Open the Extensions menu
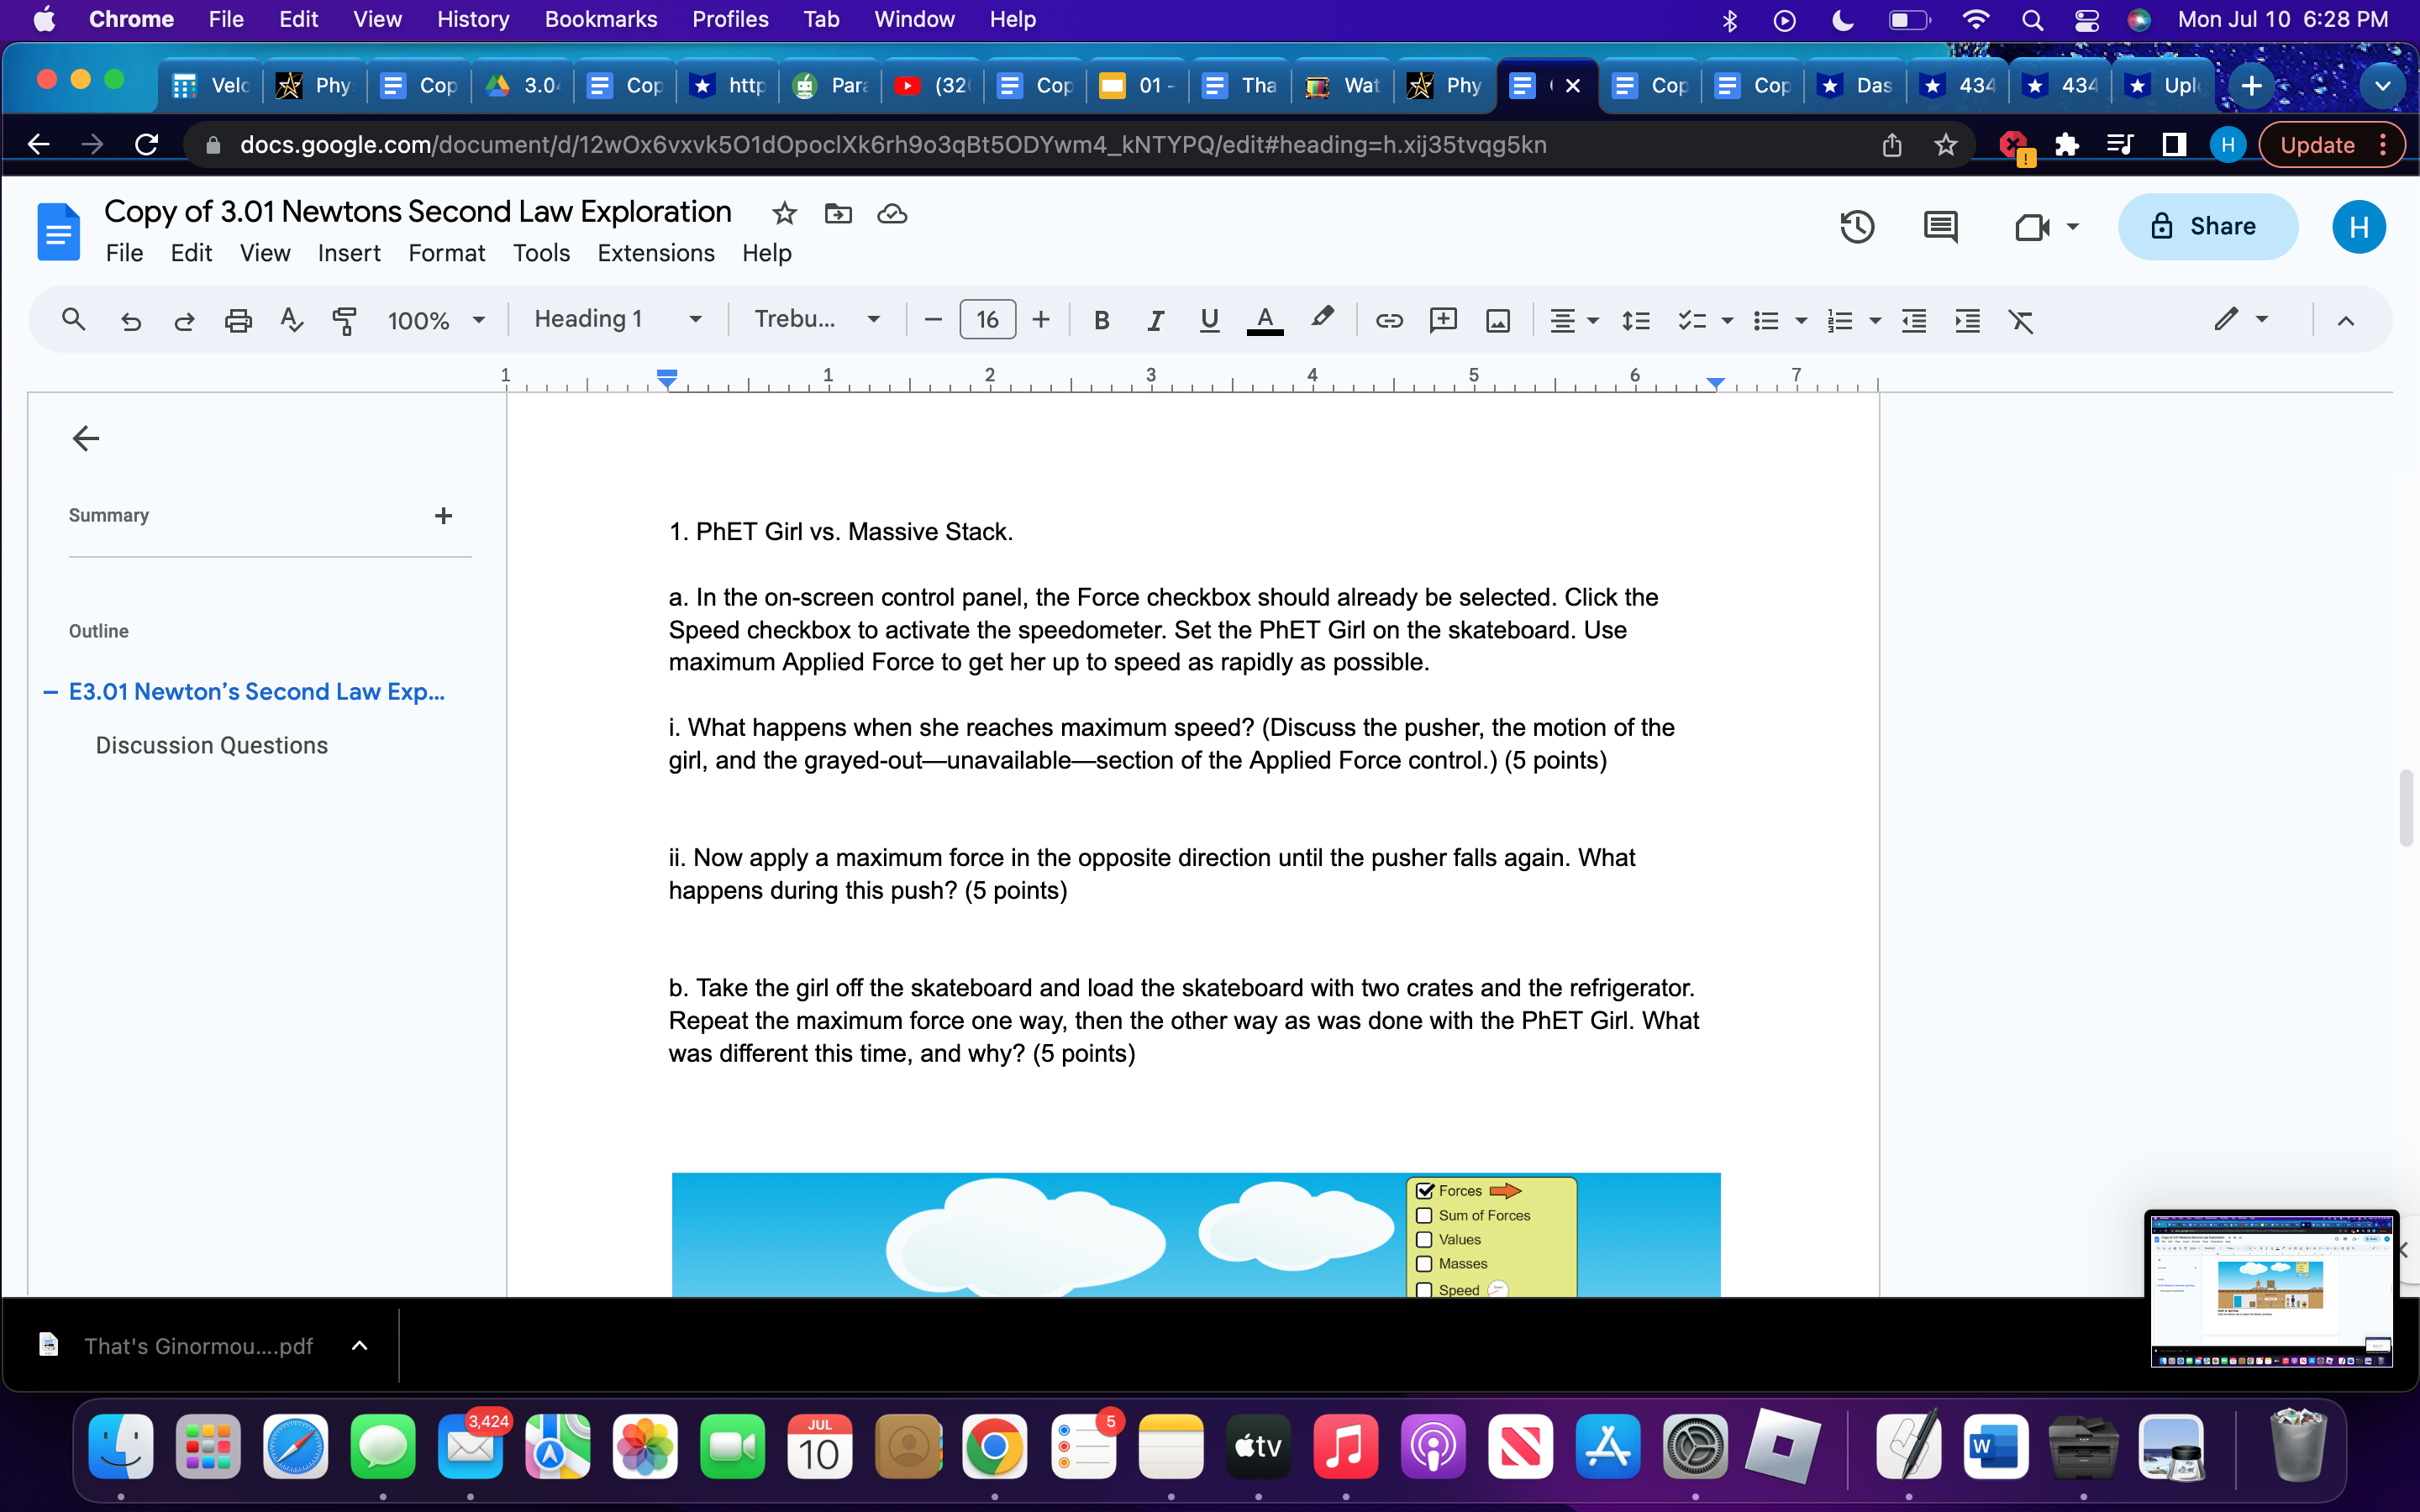Viewport: 2420px width, 1512px height. coord(655,253)
